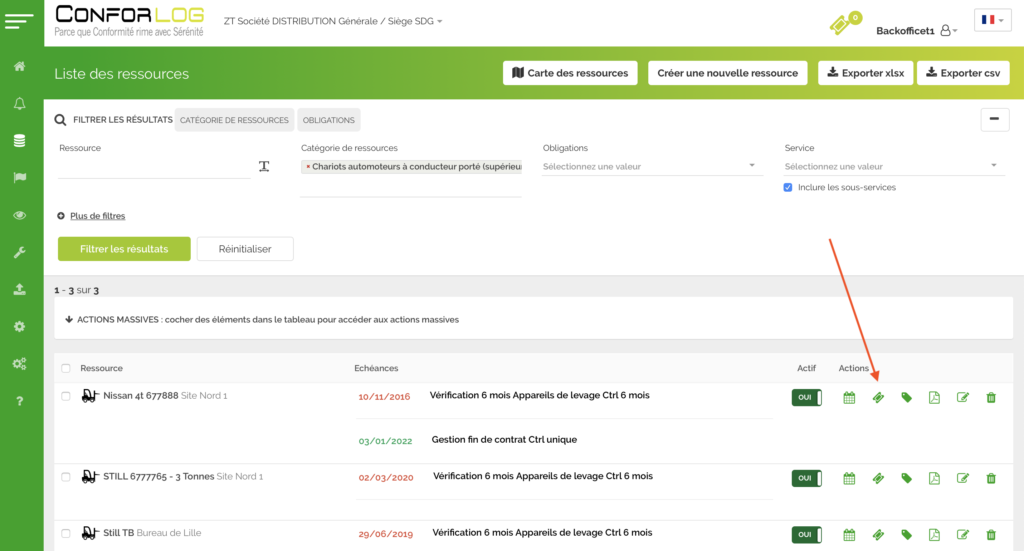Open the Obligations dropdown
The height and width of the screenshot is (551, 1024).
pos(652,166)
